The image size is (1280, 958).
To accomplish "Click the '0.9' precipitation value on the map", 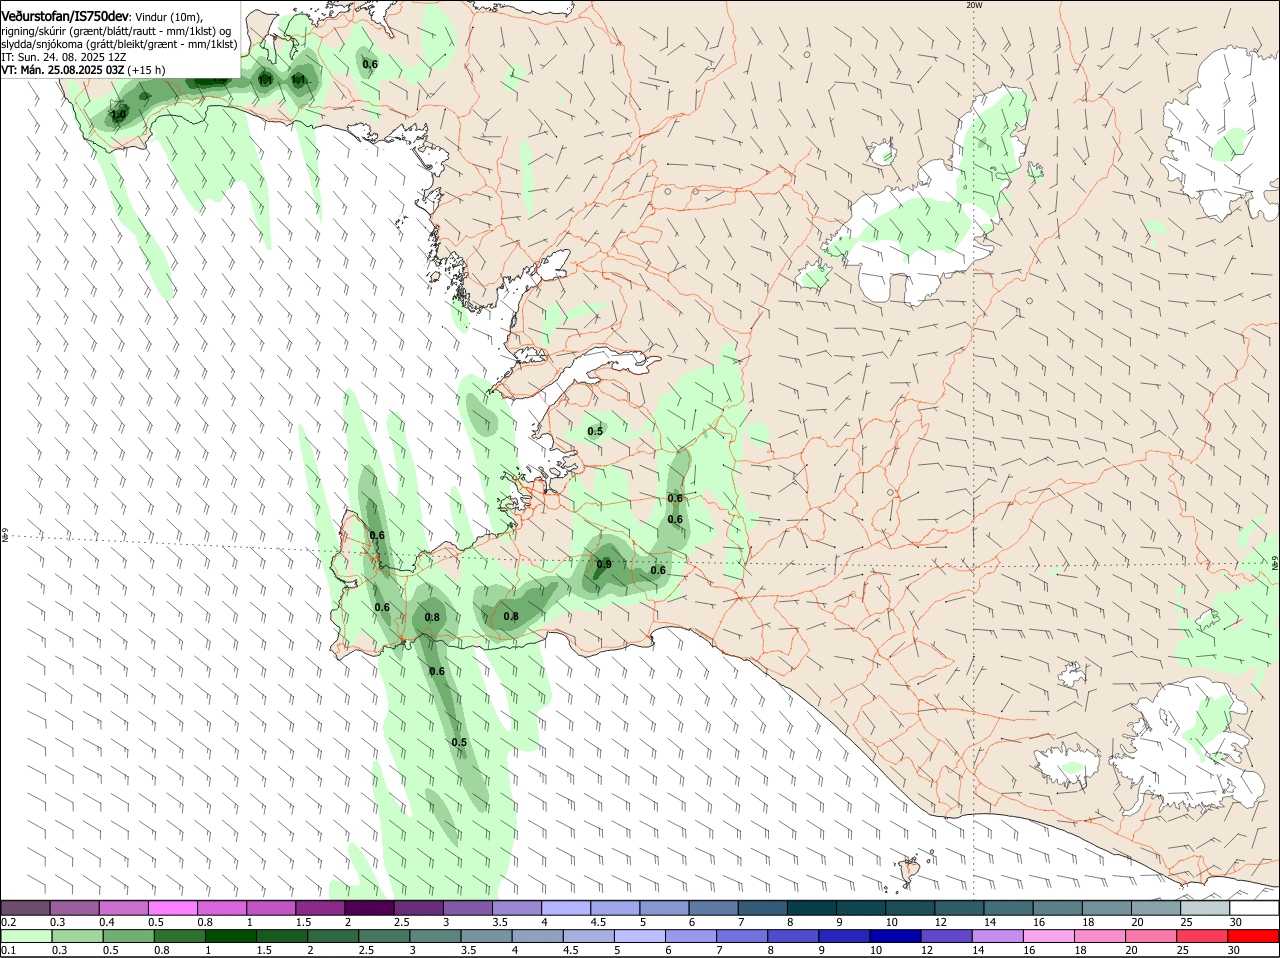I will pyautogui.click(x=604, y=564).
